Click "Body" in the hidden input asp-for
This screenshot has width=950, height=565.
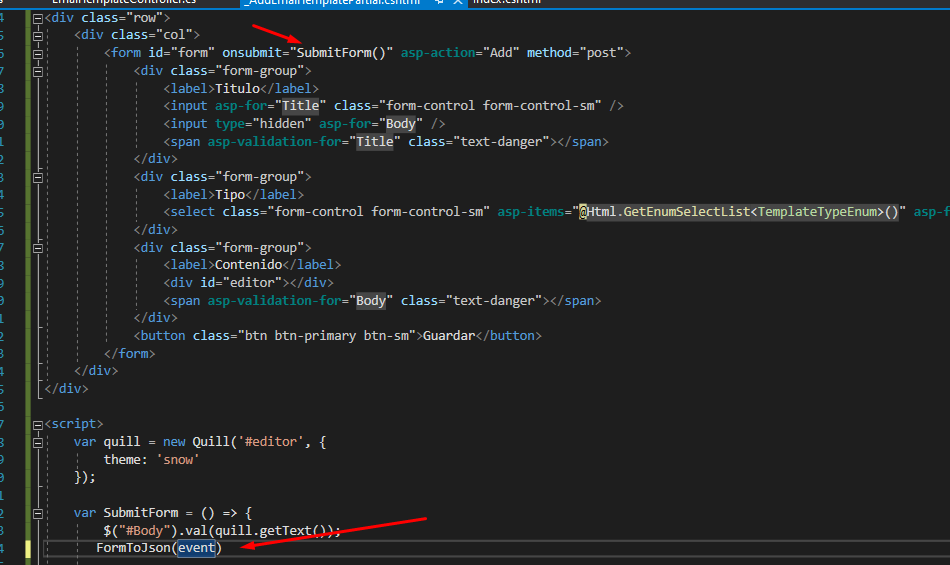coord(400,124)
